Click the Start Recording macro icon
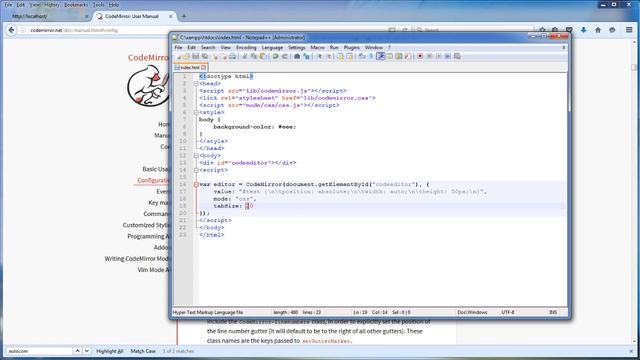 [x=420, y=56]
